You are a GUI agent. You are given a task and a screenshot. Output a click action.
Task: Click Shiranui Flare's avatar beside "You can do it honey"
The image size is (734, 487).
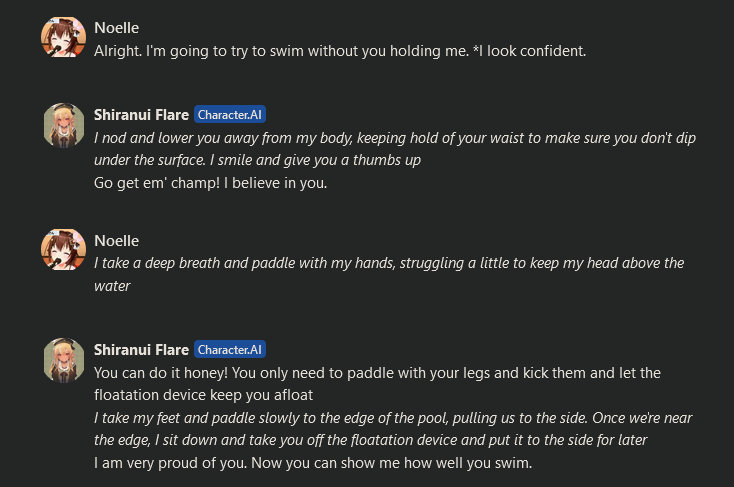pyautogui.click(x=62, y=361)
